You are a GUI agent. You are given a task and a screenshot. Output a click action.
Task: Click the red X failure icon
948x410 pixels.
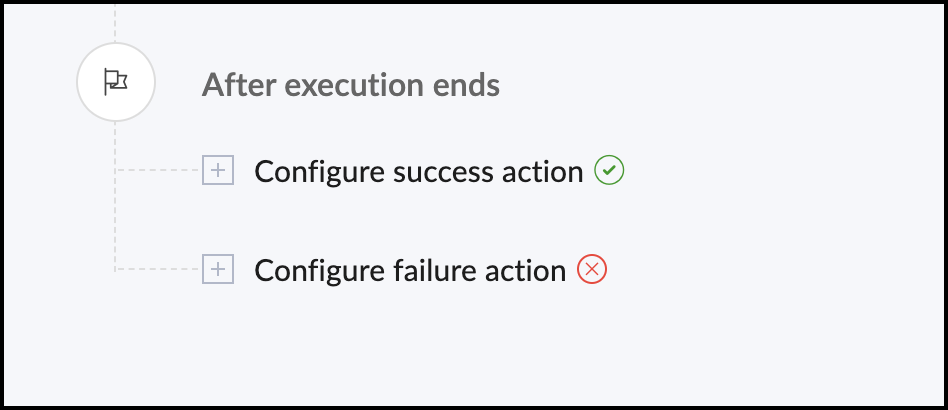click(x=592, y=269)
